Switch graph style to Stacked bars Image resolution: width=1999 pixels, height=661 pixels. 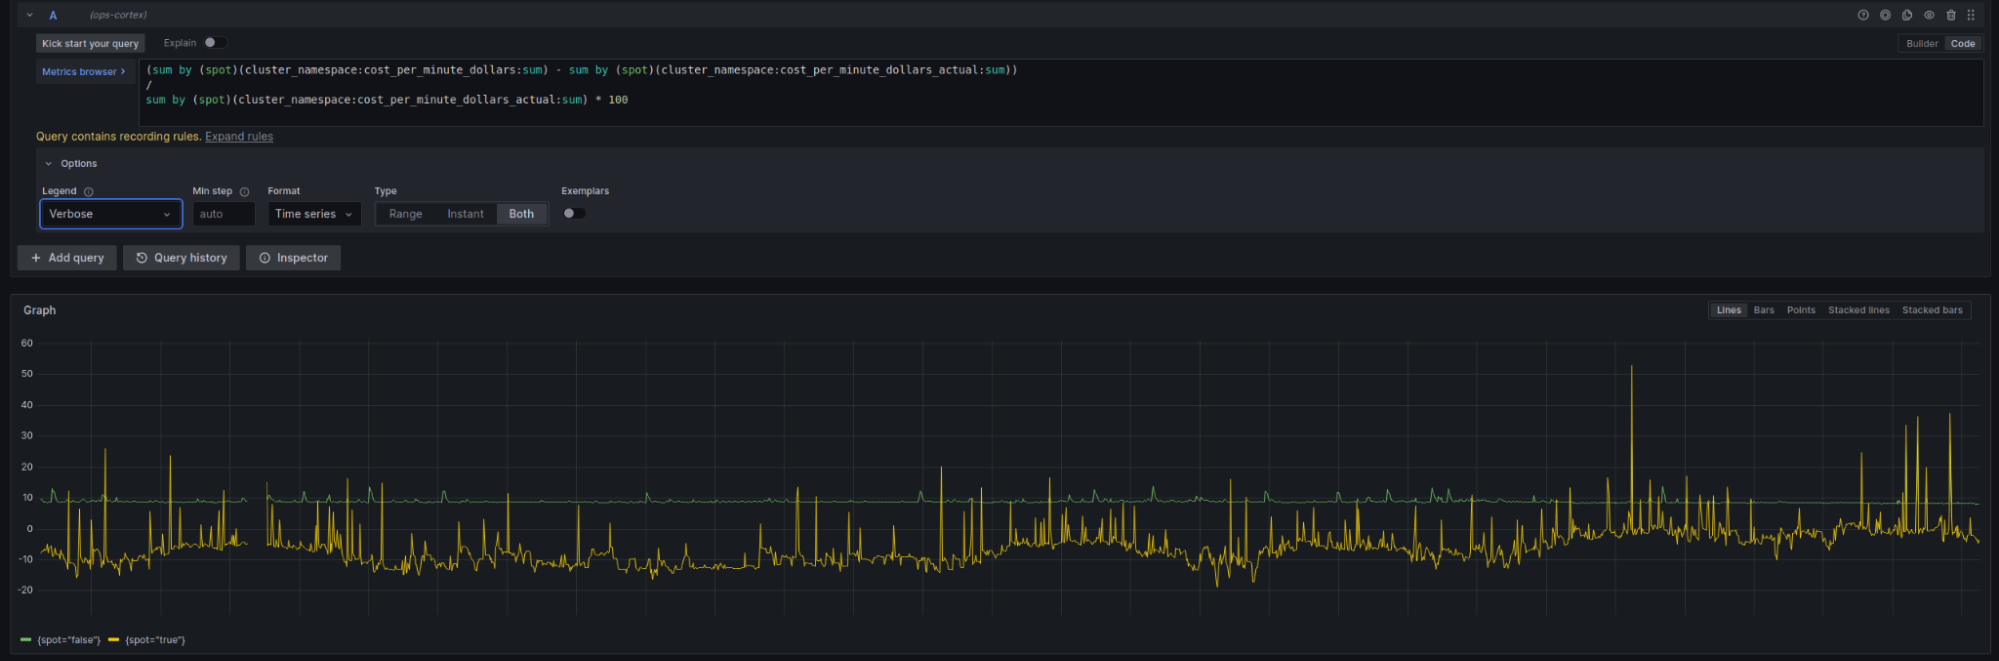pyautogui.click(x=1931, y=310)
